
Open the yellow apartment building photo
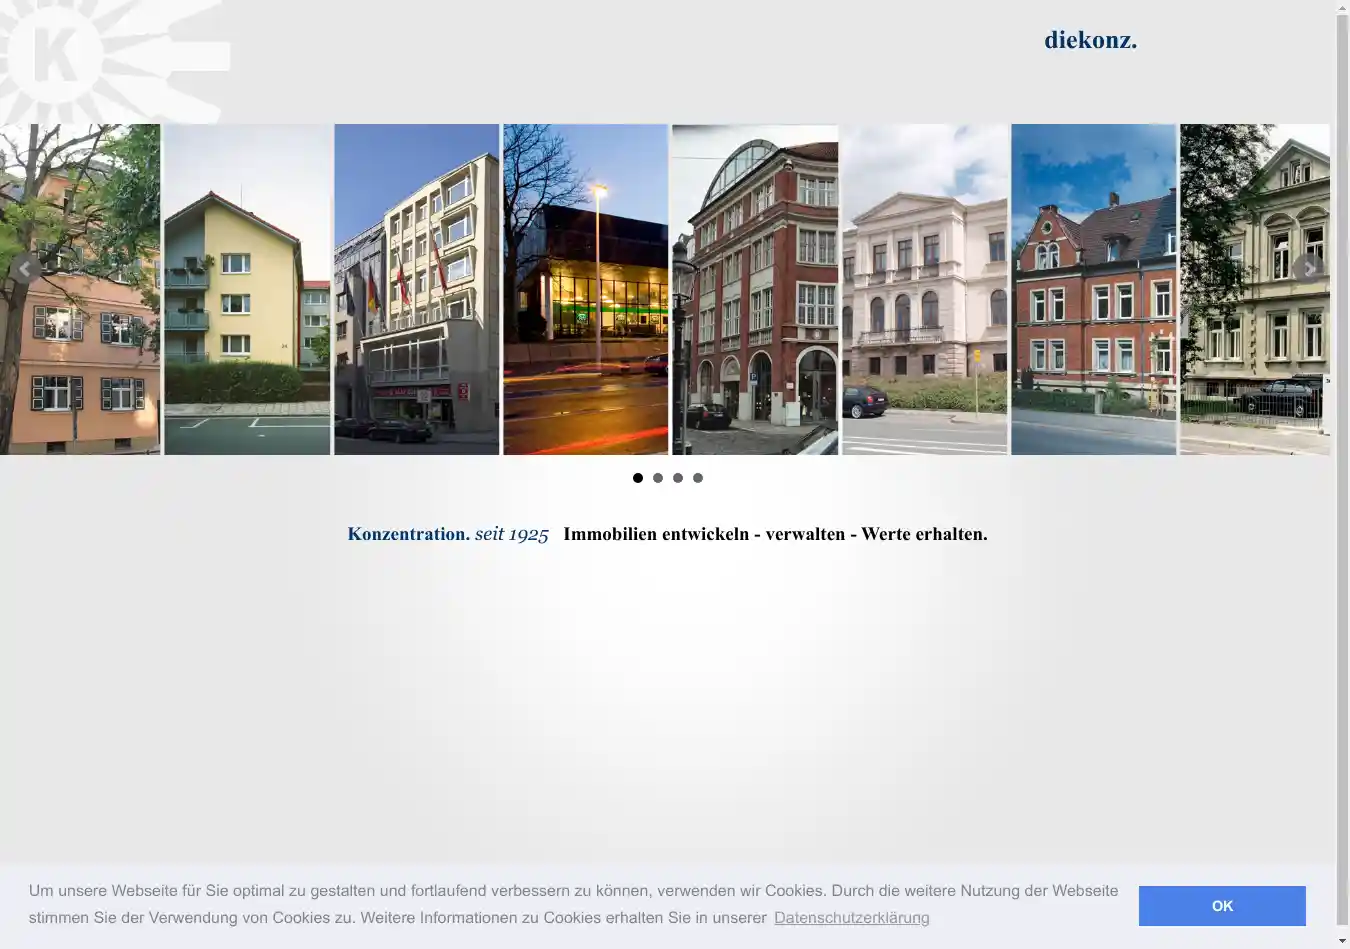[x=247, y=290]
